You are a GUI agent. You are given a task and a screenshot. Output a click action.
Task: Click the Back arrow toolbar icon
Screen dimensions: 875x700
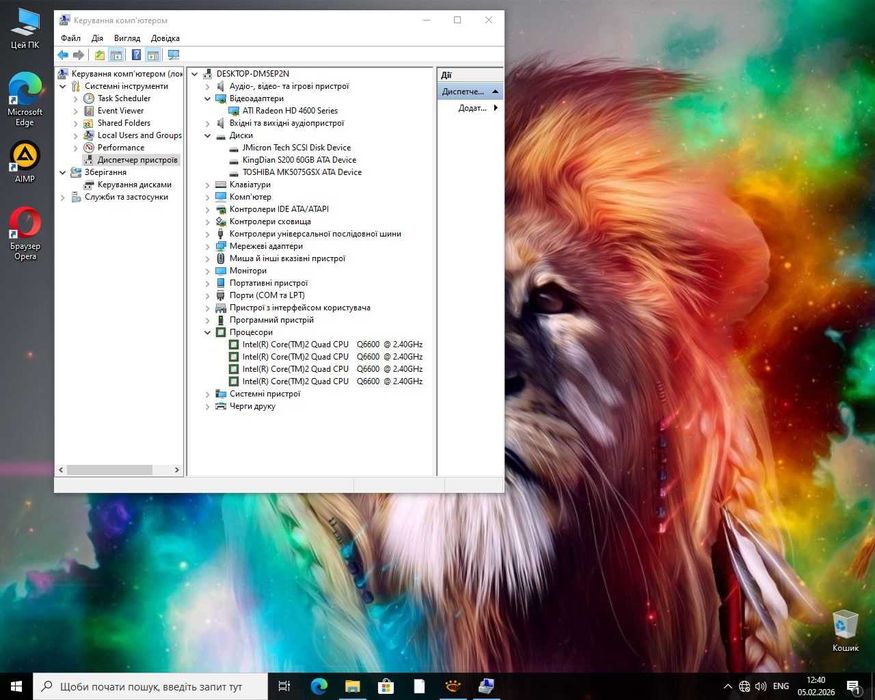click(x=62, y=55)
